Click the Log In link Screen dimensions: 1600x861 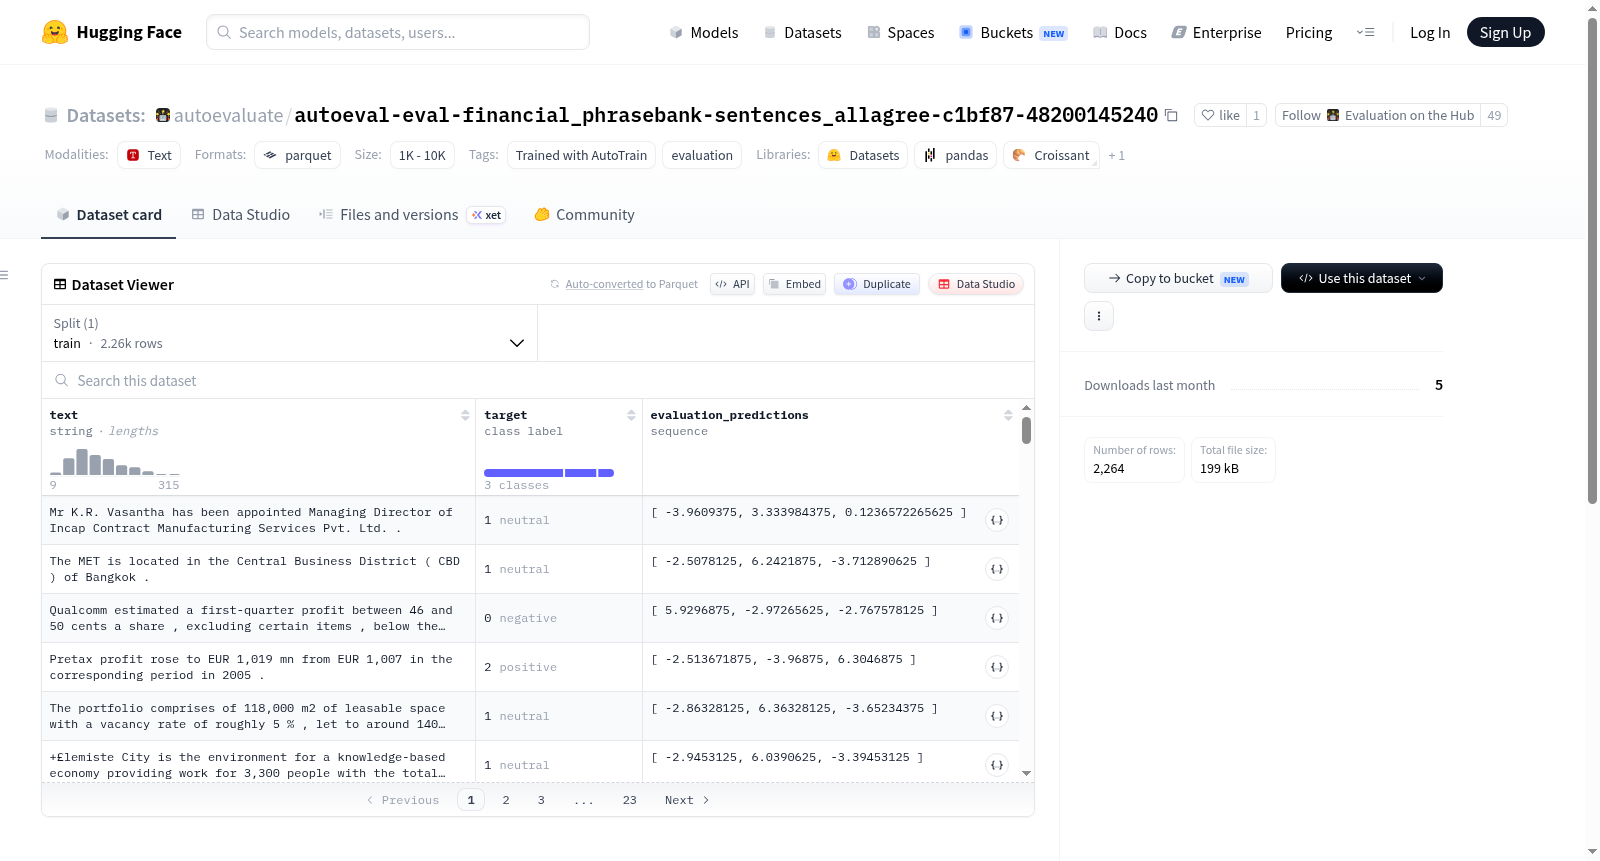point(1430,33)
